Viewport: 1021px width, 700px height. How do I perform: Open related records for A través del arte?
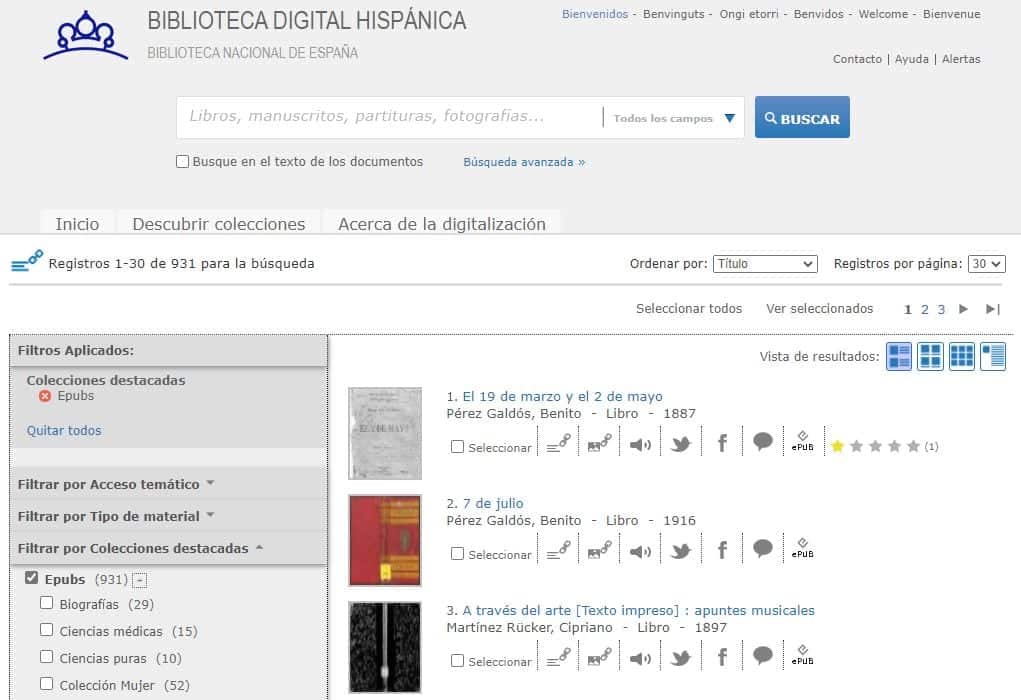click(x=558, y=658)
